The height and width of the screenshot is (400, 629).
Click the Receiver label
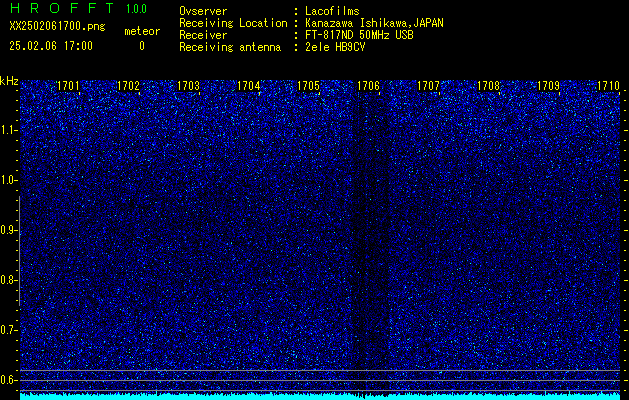203,35
